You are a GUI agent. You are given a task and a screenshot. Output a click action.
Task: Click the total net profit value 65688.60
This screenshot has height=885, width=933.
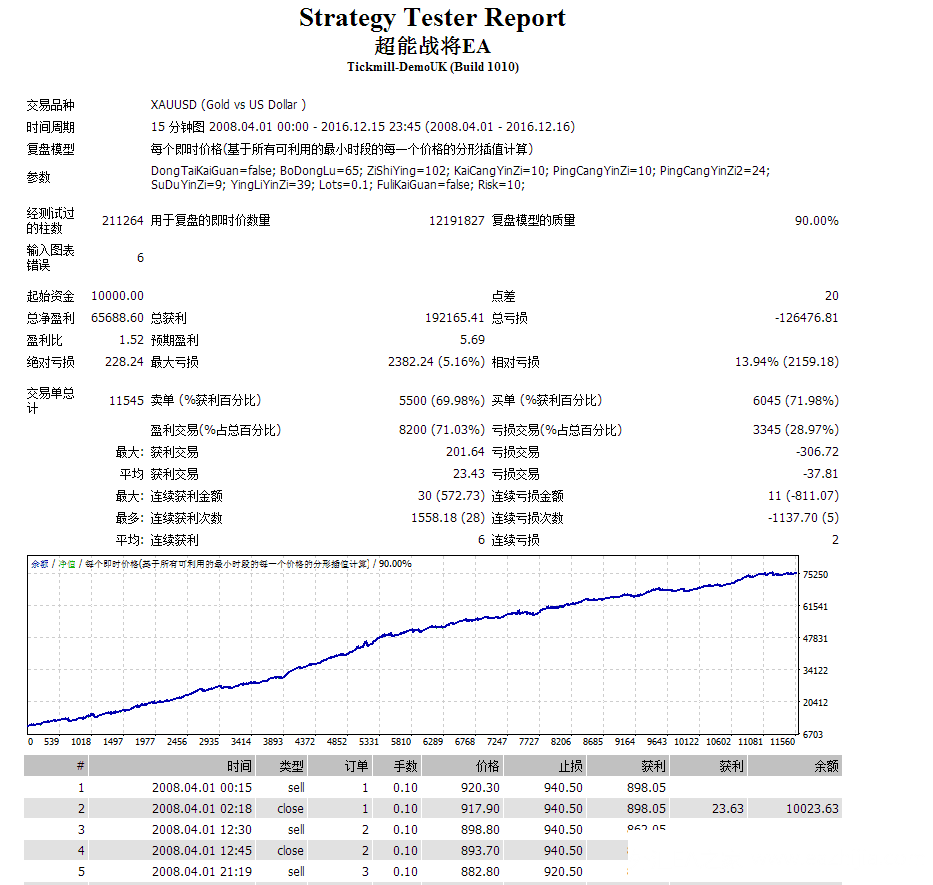pyautogui.click(x=117, y=318)
